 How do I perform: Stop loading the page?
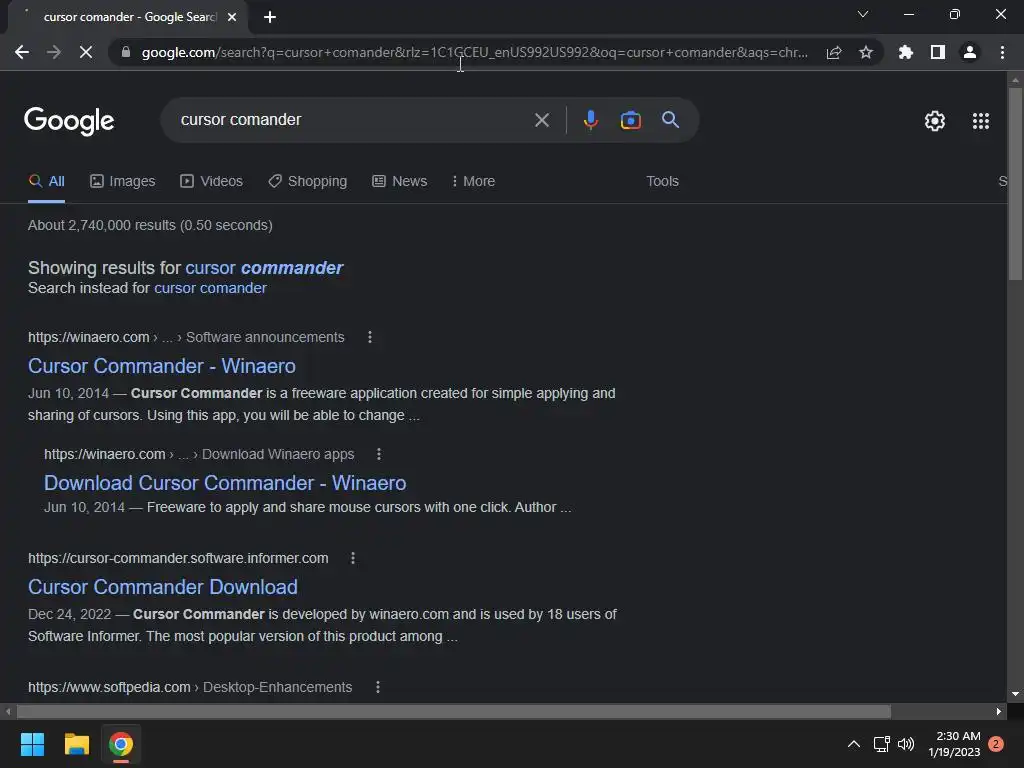tap(86, 52)
